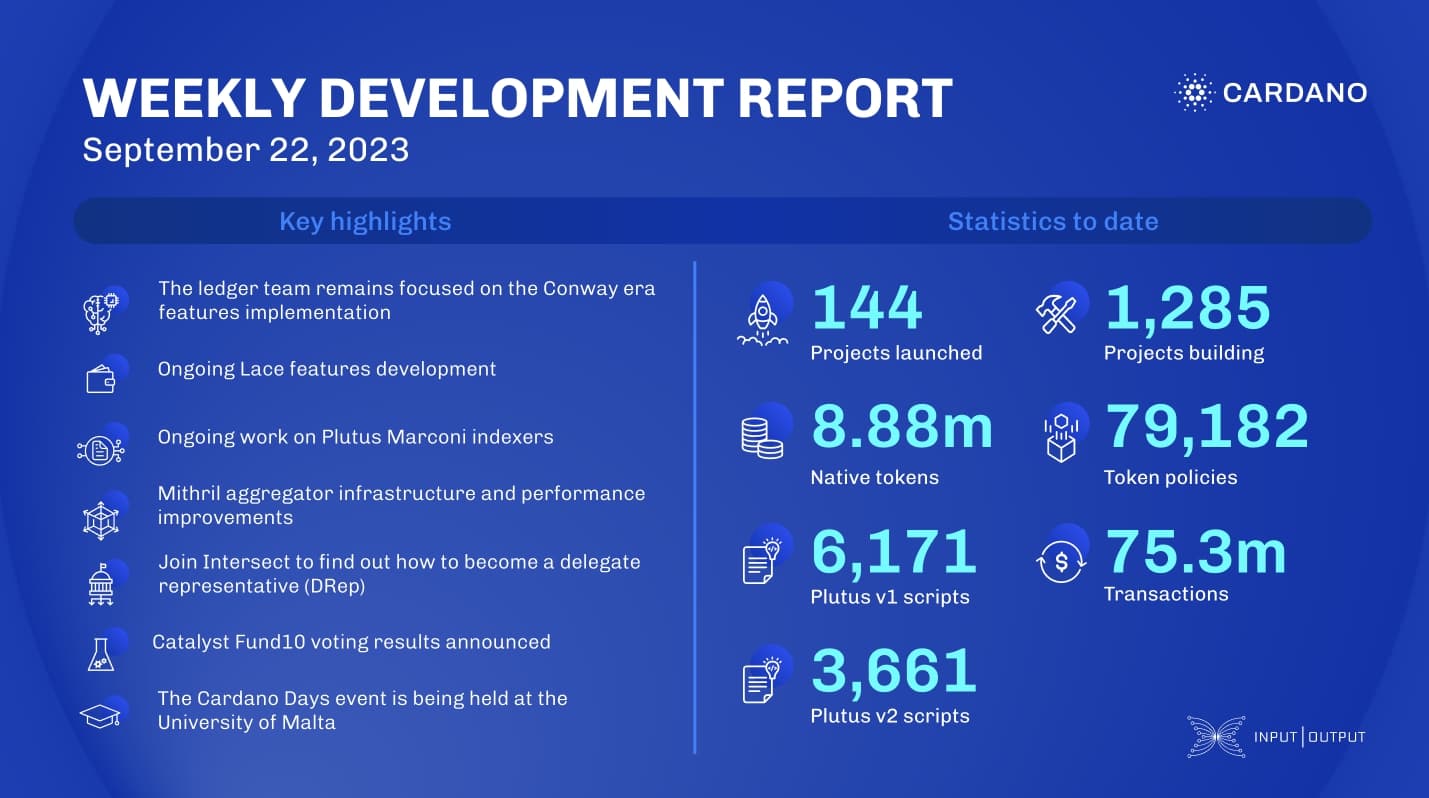
Task: Click the INPUT | OUTPUT wordmark text
Action: [1310, 738]
